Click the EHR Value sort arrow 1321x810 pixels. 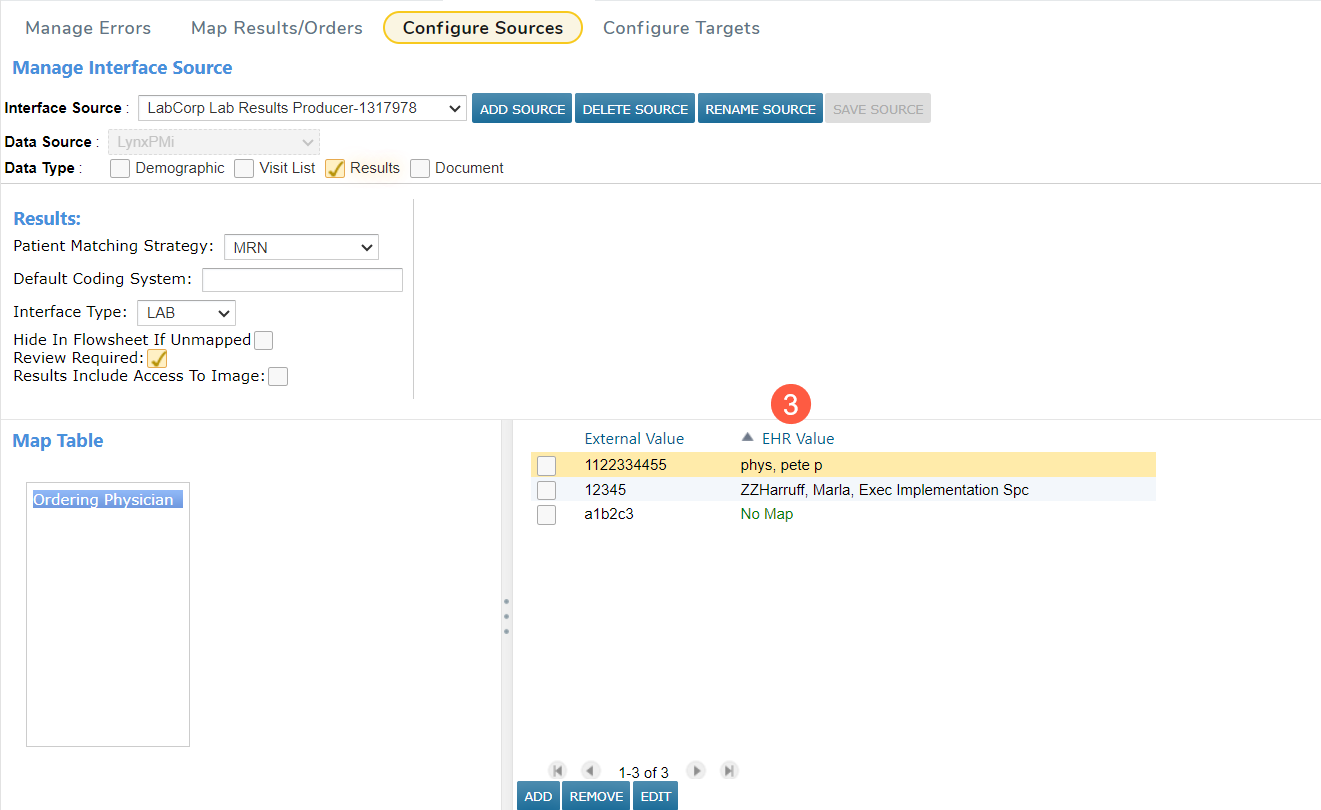747,438
